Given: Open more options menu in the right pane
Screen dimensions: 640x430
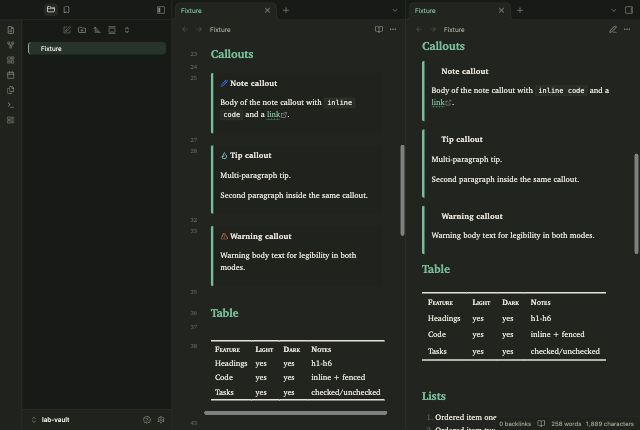Looking at the screenshot, I should point(627,29).
